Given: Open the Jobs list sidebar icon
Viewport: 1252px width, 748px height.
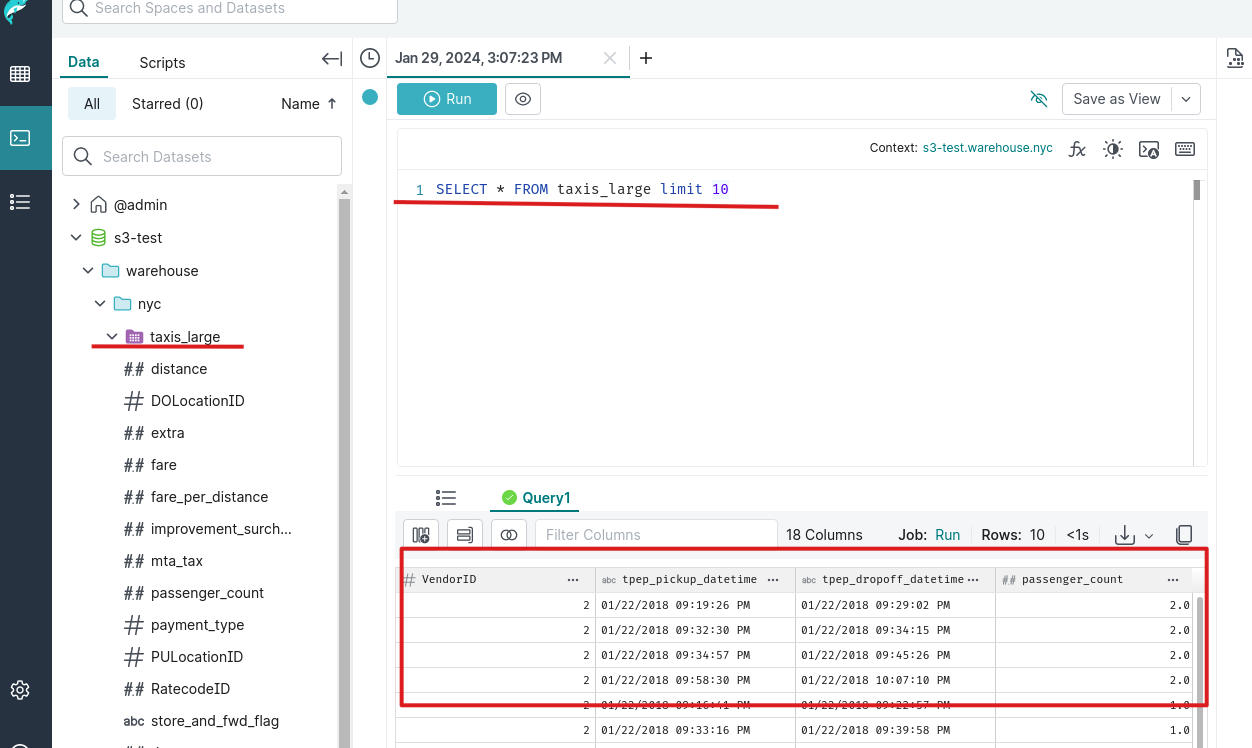Looking at the screenshot, I should (x=20, y=202).
